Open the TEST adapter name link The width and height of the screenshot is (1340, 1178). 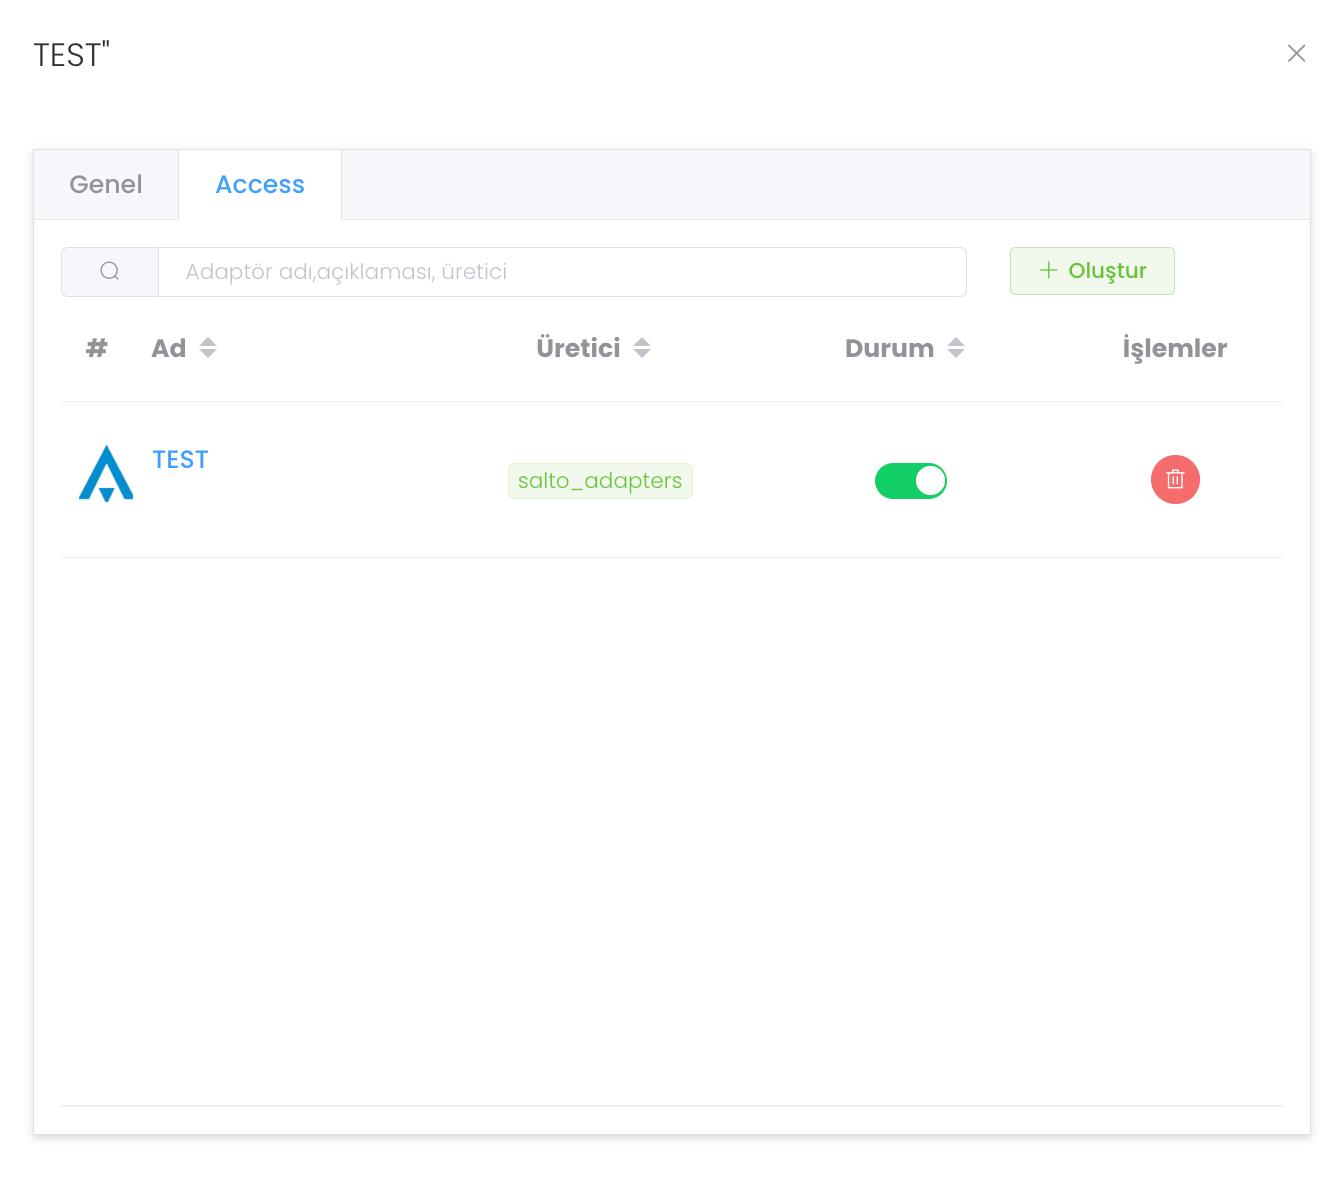[x=180, y=460]
